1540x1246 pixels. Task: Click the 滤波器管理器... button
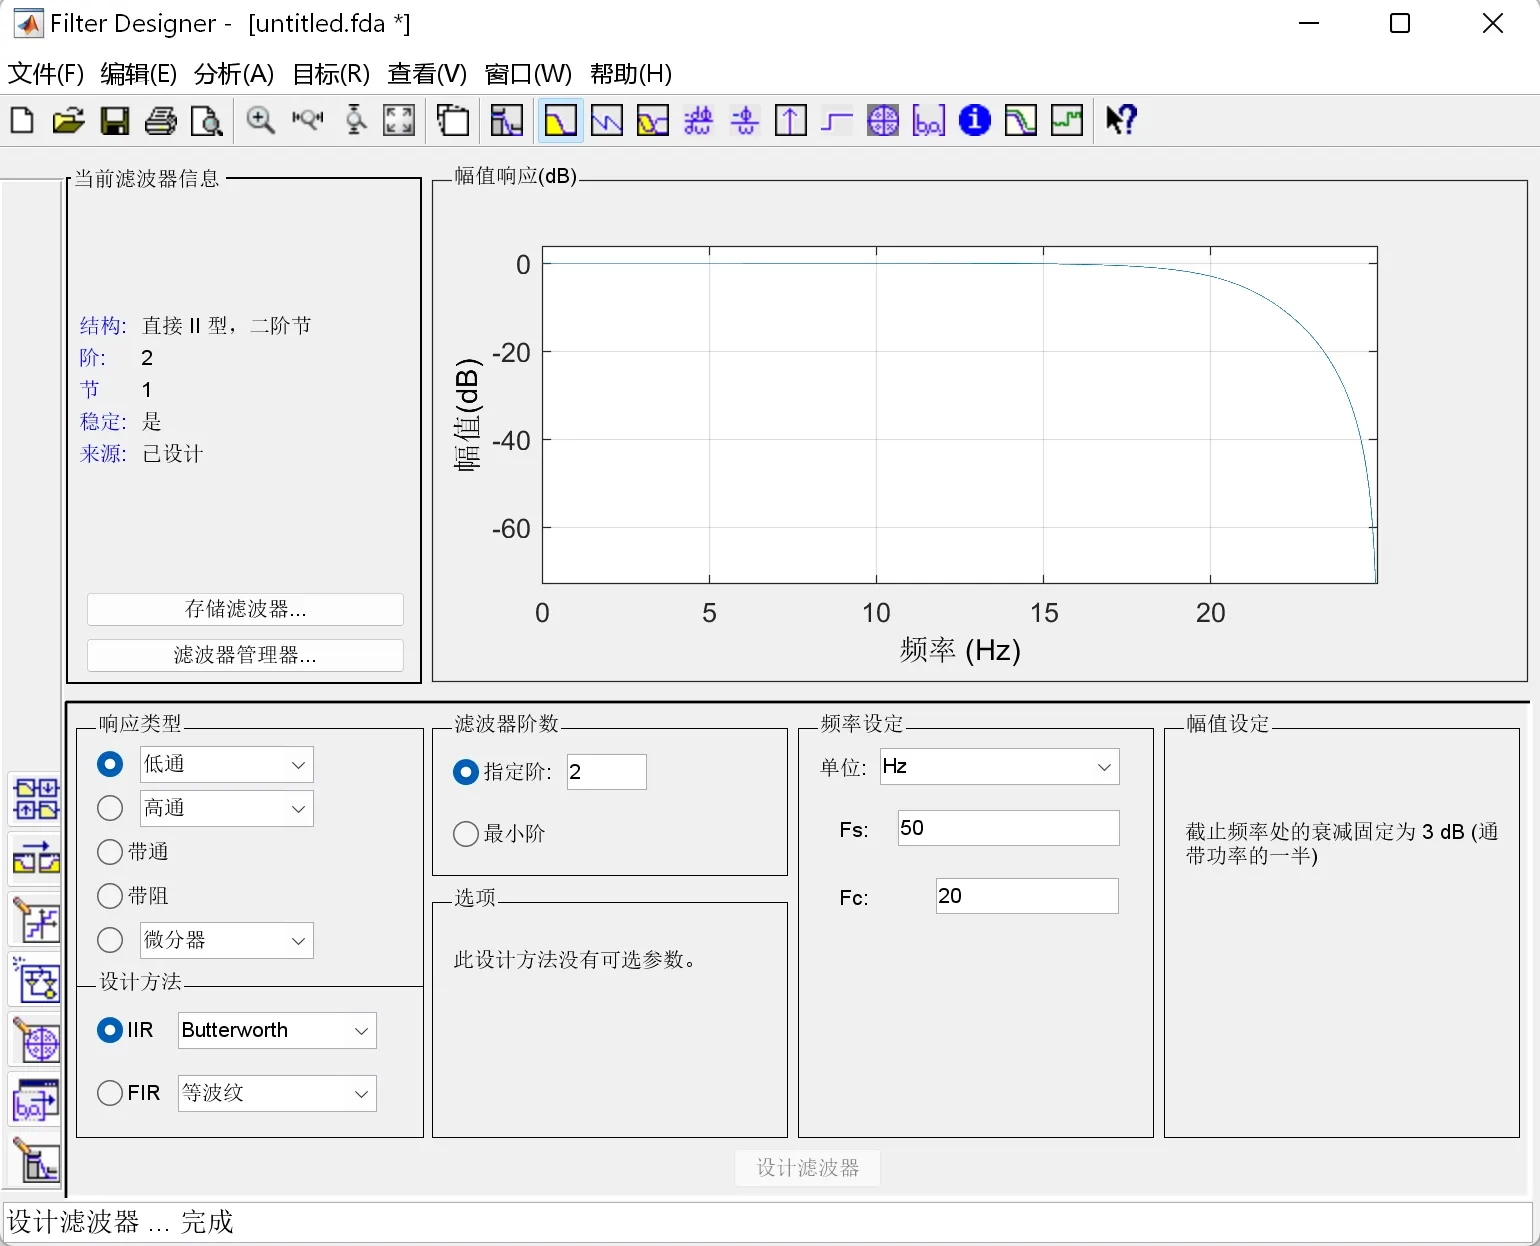point(245,655)
